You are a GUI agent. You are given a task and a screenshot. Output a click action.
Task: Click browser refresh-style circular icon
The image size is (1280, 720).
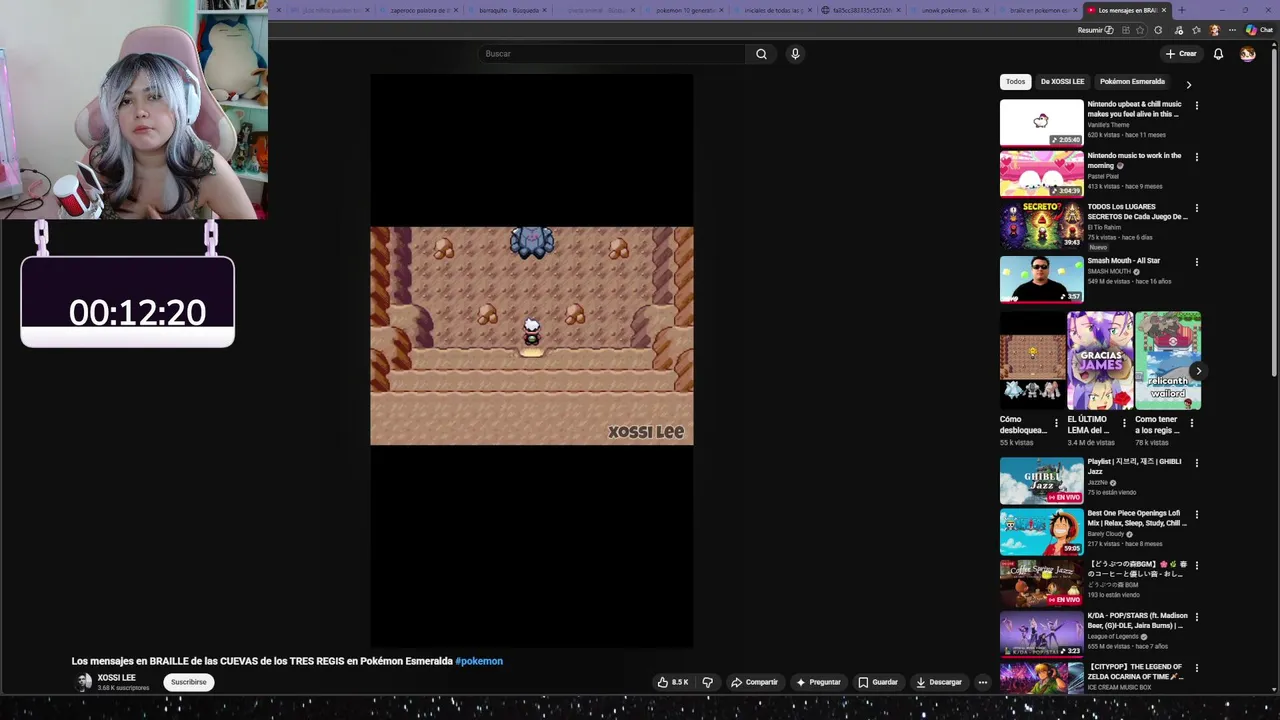coord(1158,30)
